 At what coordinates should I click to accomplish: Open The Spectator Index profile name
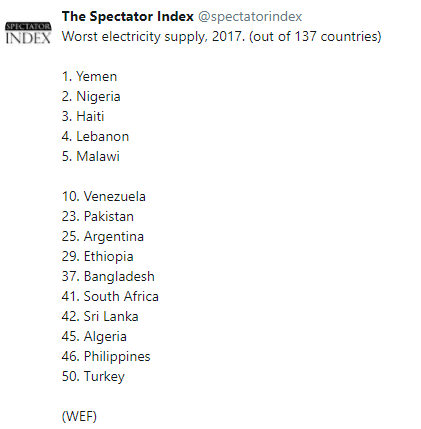point(128,16)
